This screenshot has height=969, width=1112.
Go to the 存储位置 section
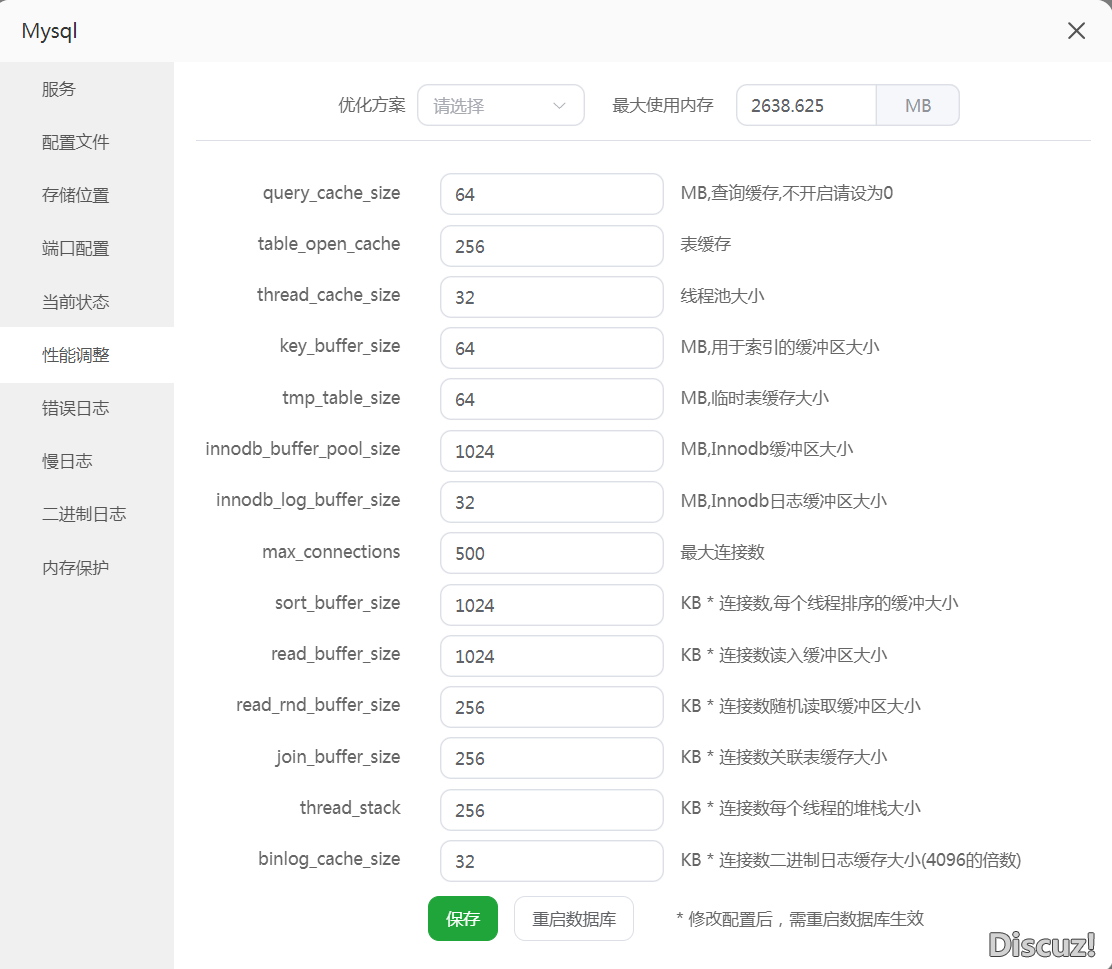click(x=76, y=195)
